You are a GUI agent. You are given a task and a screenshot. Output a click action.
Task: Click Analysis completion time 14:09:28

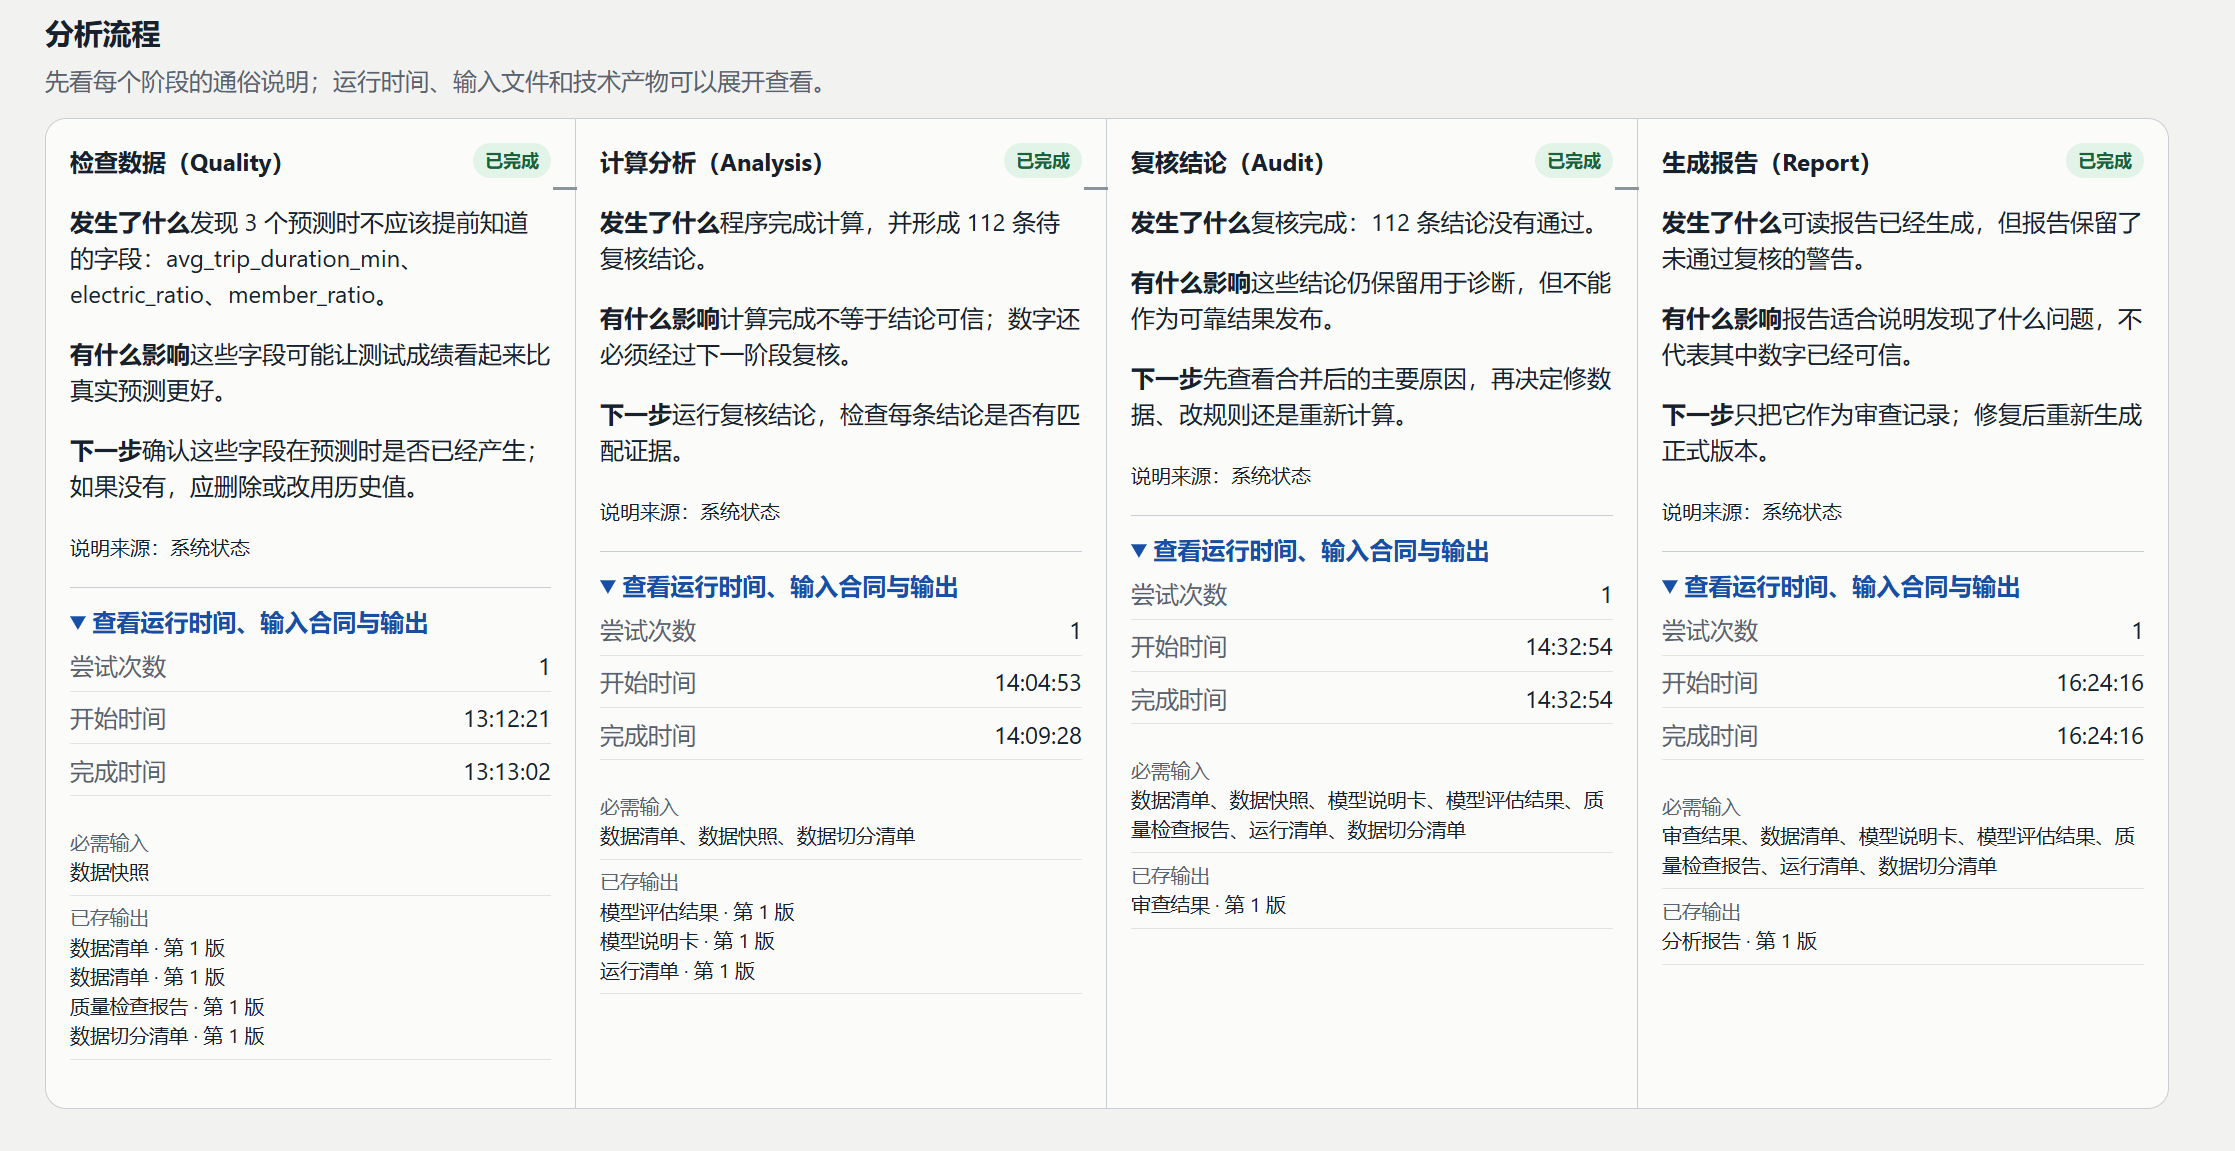[x=1038, y=736]
